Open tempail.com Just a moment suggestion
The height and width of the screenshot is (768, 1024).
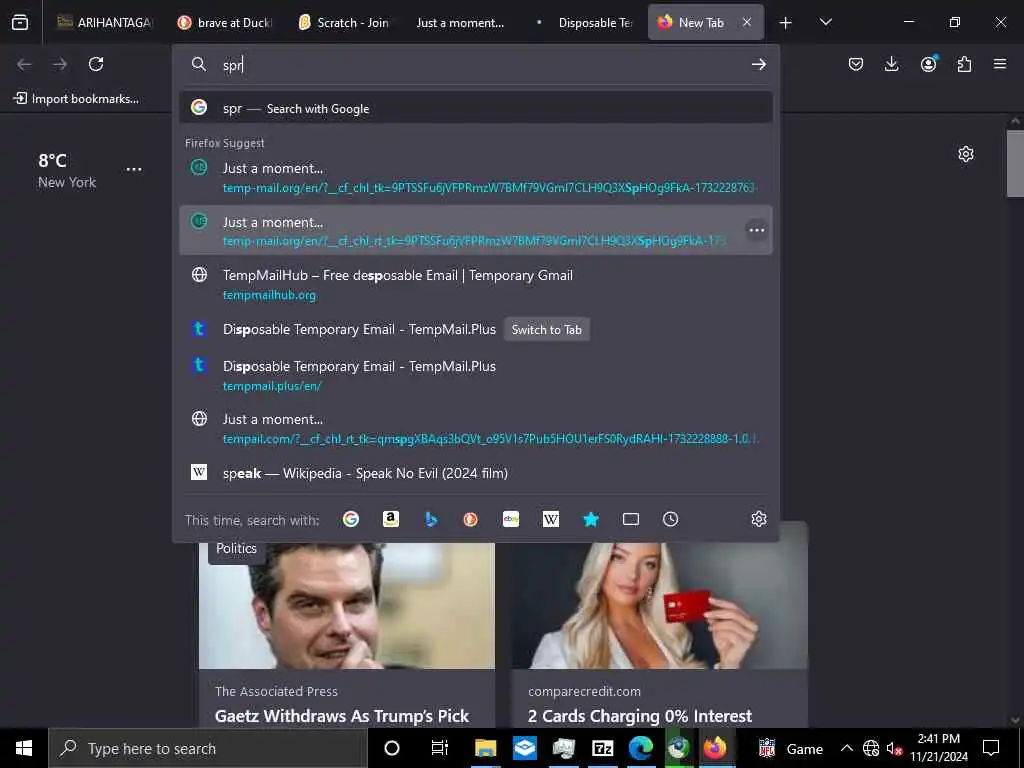pos(475,428)
